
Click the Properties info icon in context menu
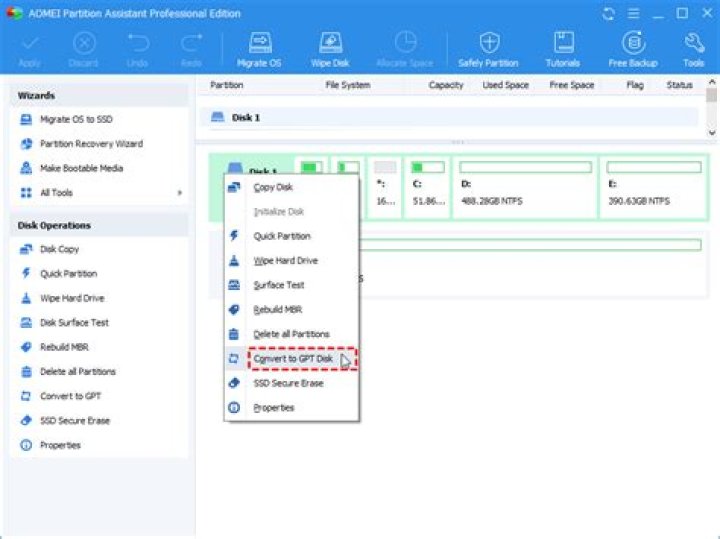click(234, 408)
